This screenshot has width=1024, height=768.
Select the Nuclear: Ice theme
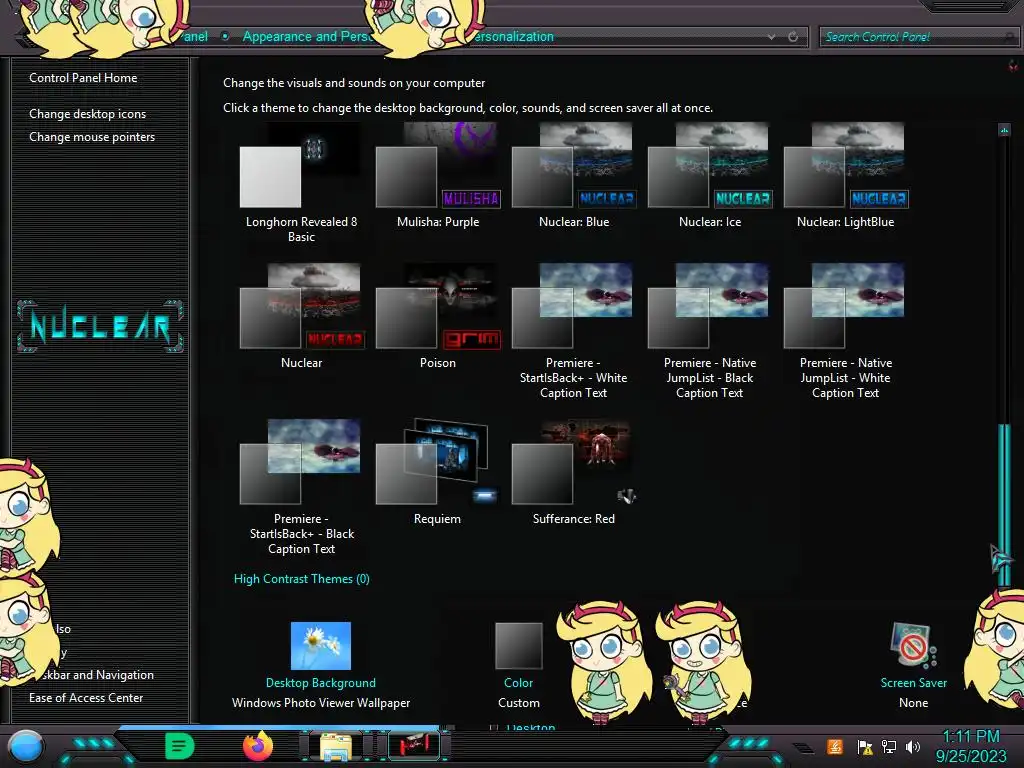pyautogui.click(x=710, y=176)
